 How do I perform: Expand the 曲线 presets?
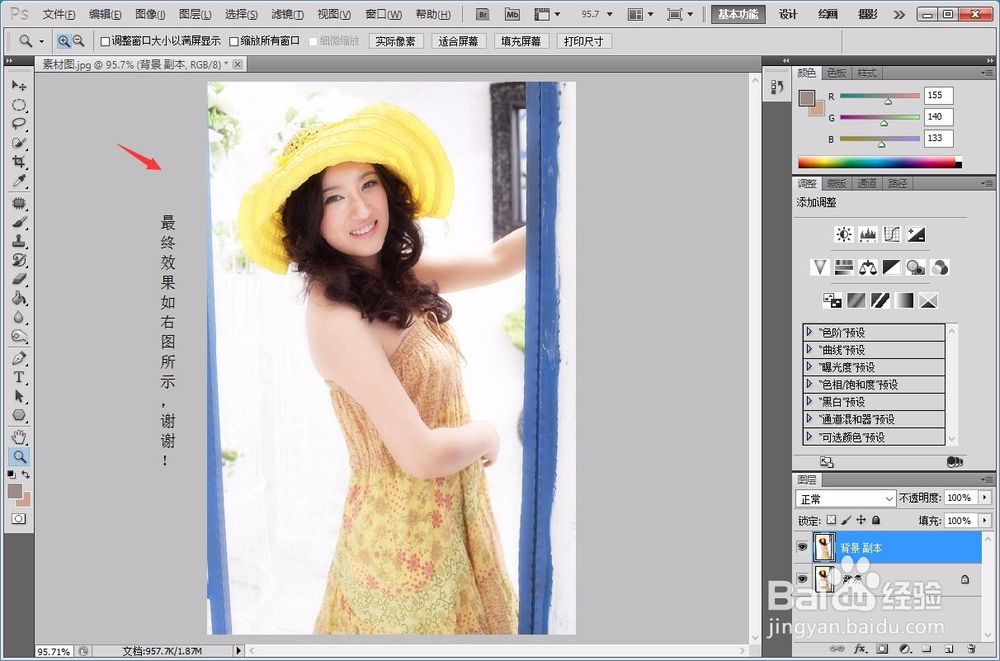coord(809,349)
